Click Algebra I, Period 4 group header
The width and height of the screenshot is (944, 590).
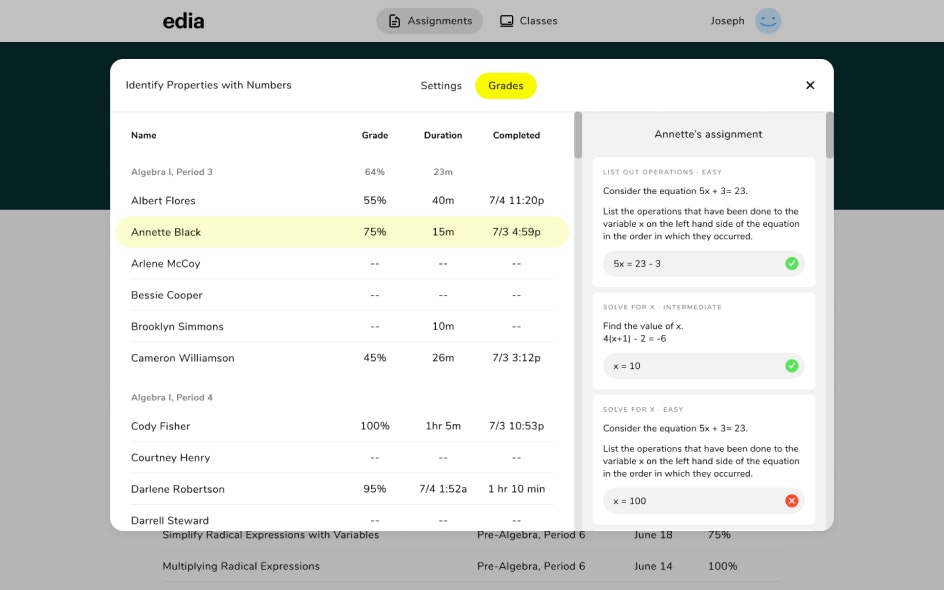pos(172,397)
